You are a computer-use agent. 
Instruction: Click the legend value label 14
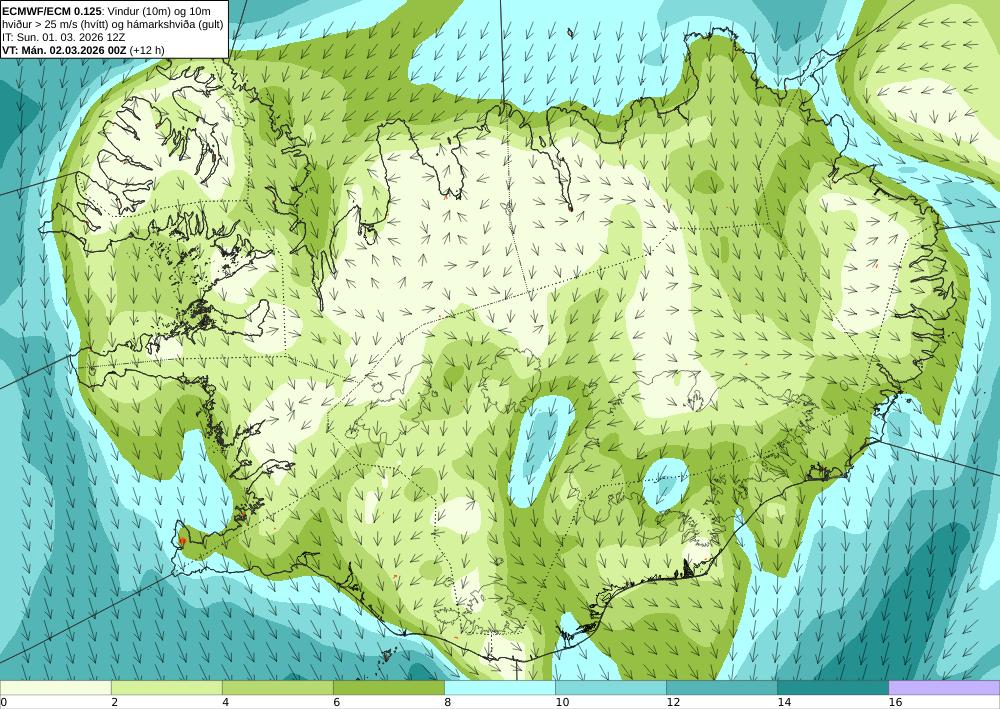[x=784, y=702]
